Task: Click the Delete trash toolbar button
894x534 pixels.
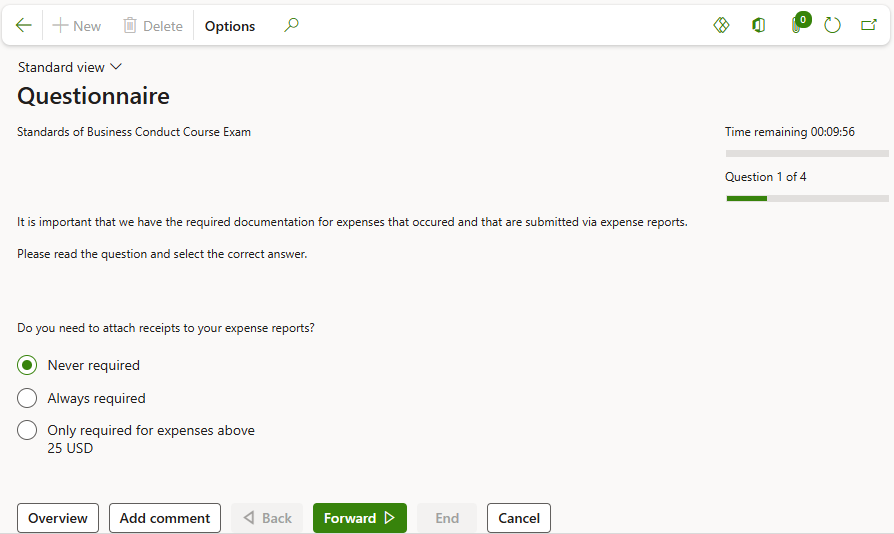Action: point(153,26)
